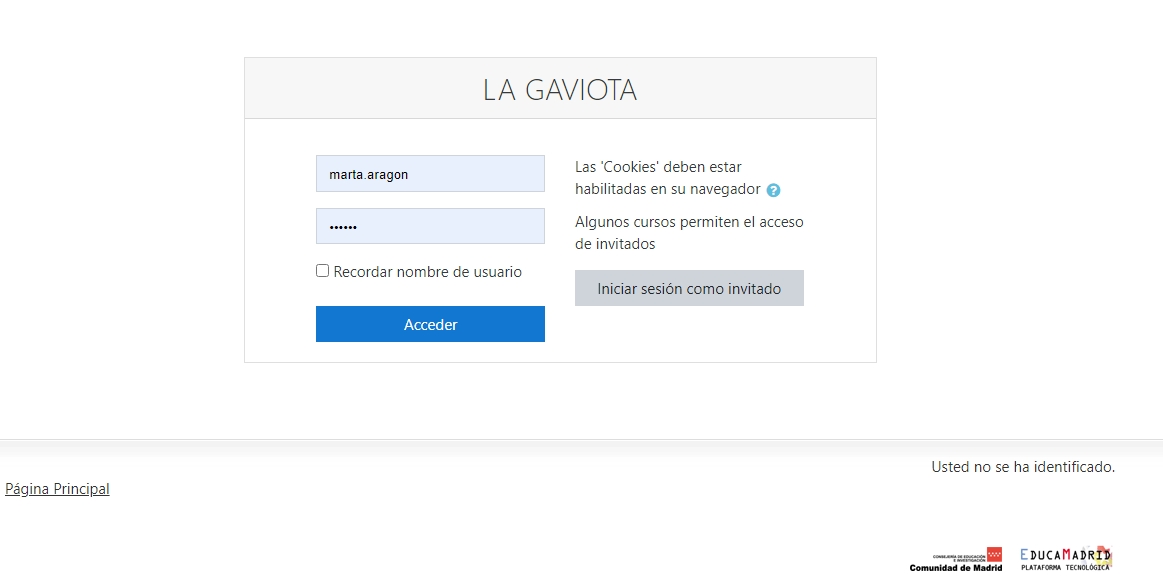Select the Usted no se ha identificado text
Viewport: 1163px width, 588px height.
click(x=1020, y=466)
